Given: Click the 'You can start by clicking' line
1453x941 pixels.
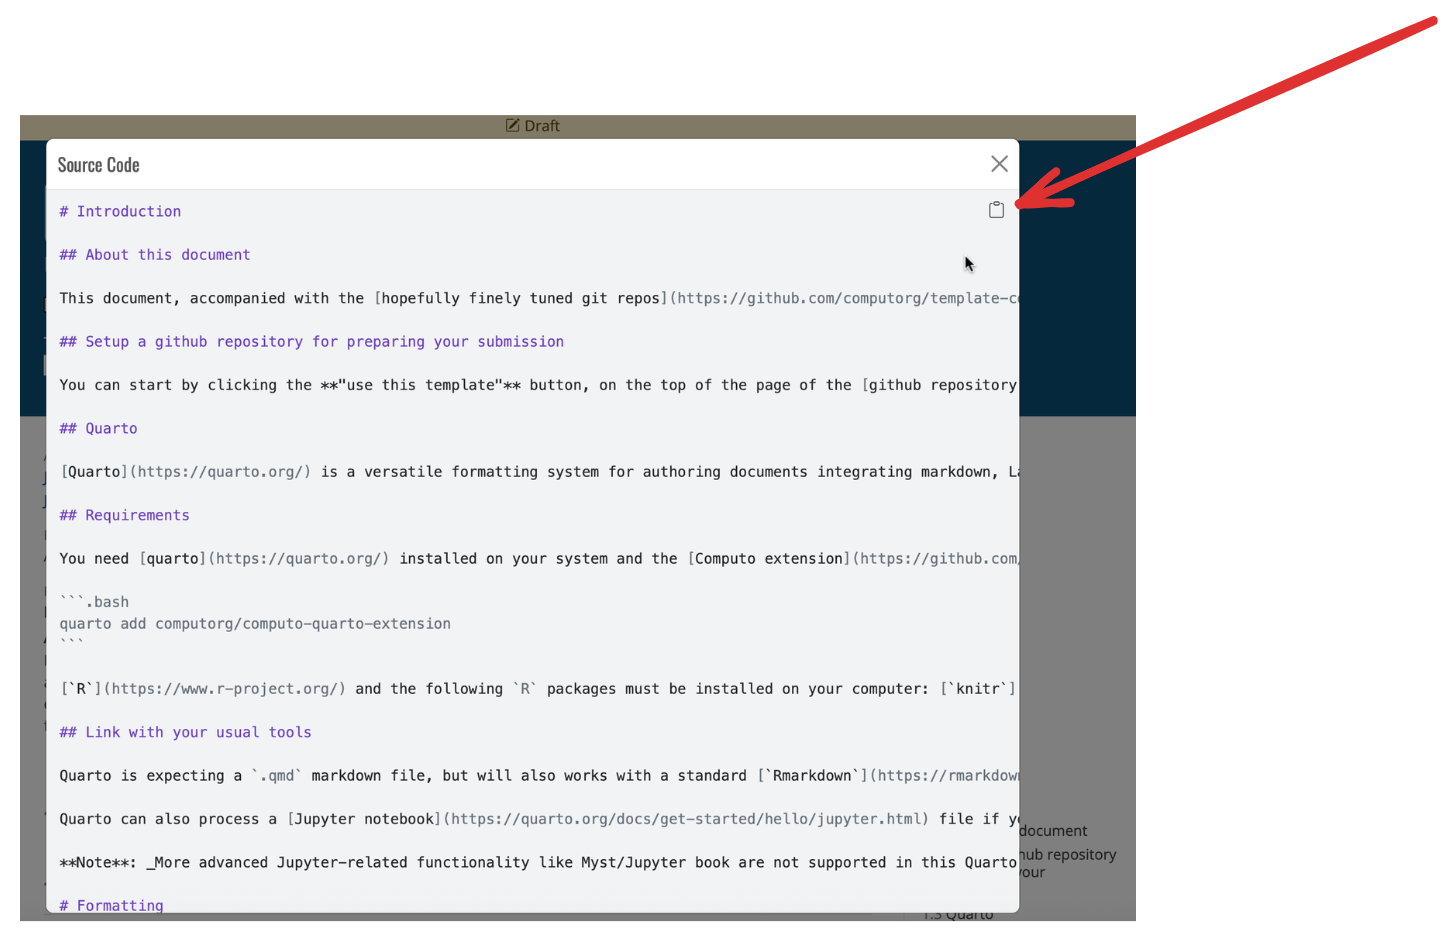Looking at the screenshot, I should 538,385.
